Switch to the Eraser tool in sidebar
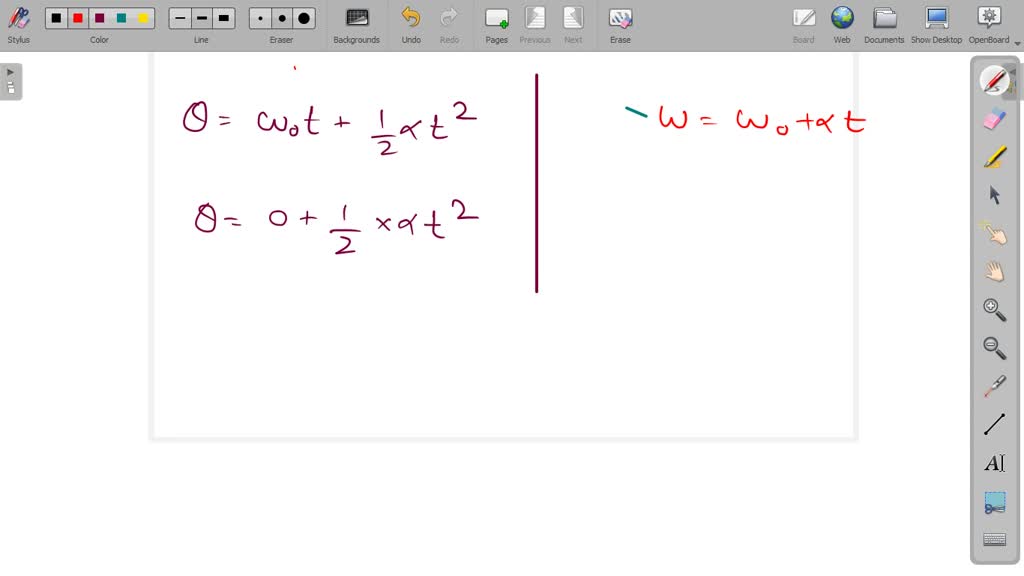The image size is (1024, 576). point(994,119)
